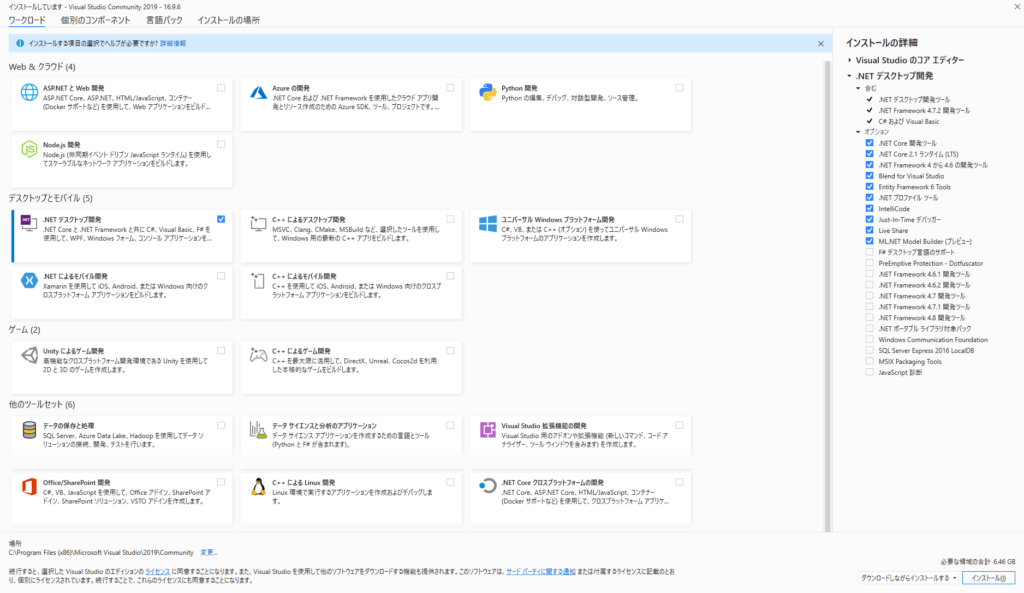Check the .NET Framework 4.8 開発ツール option
The height and width of the screenshot is (593, 1024).
[x=869, y=317]
